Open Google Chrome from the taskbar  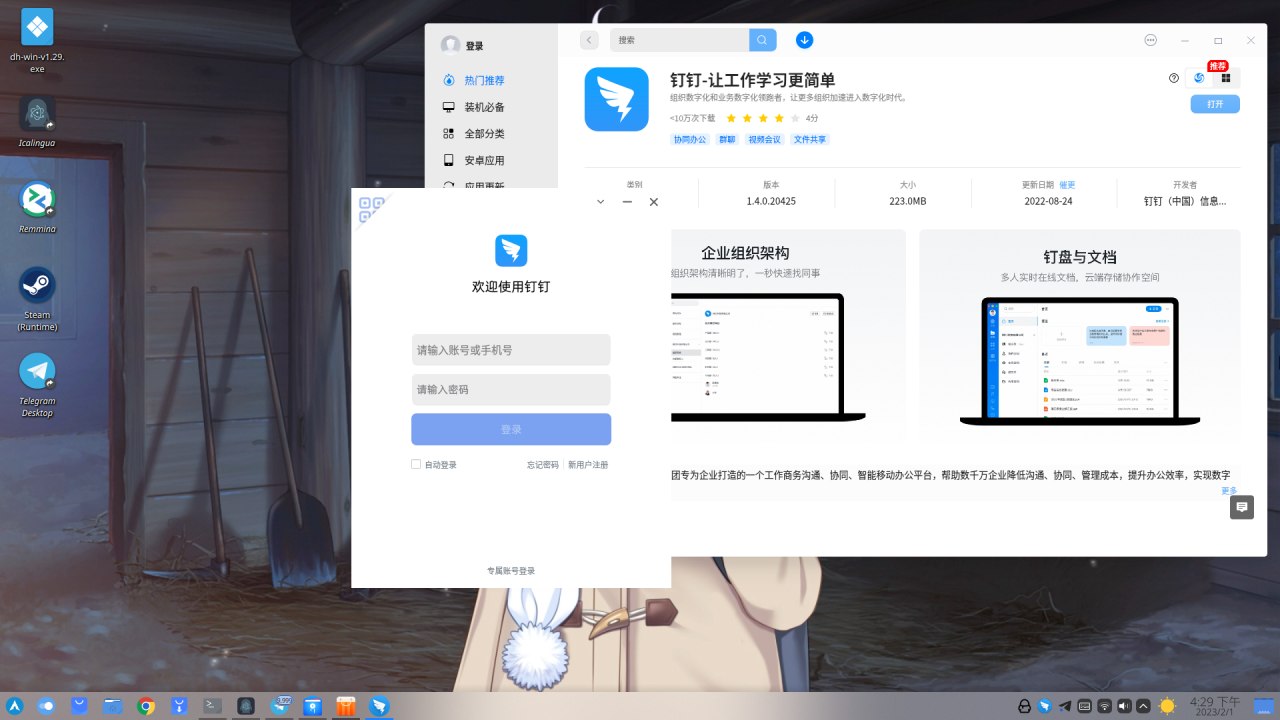click(x=146, y=706)
